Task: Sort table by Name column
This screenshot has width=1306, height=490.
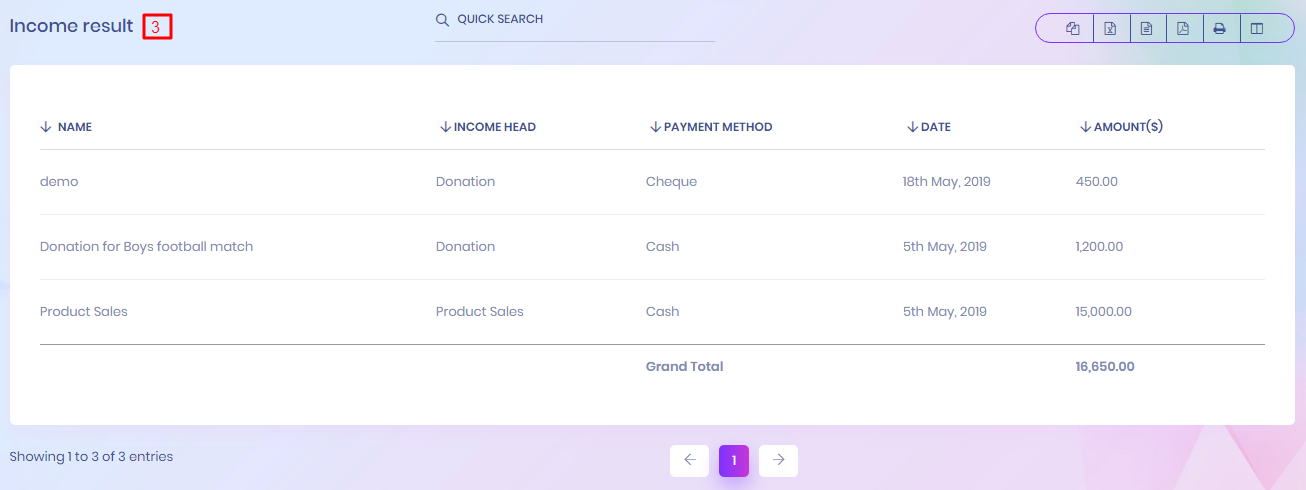Action: [74, 127]
